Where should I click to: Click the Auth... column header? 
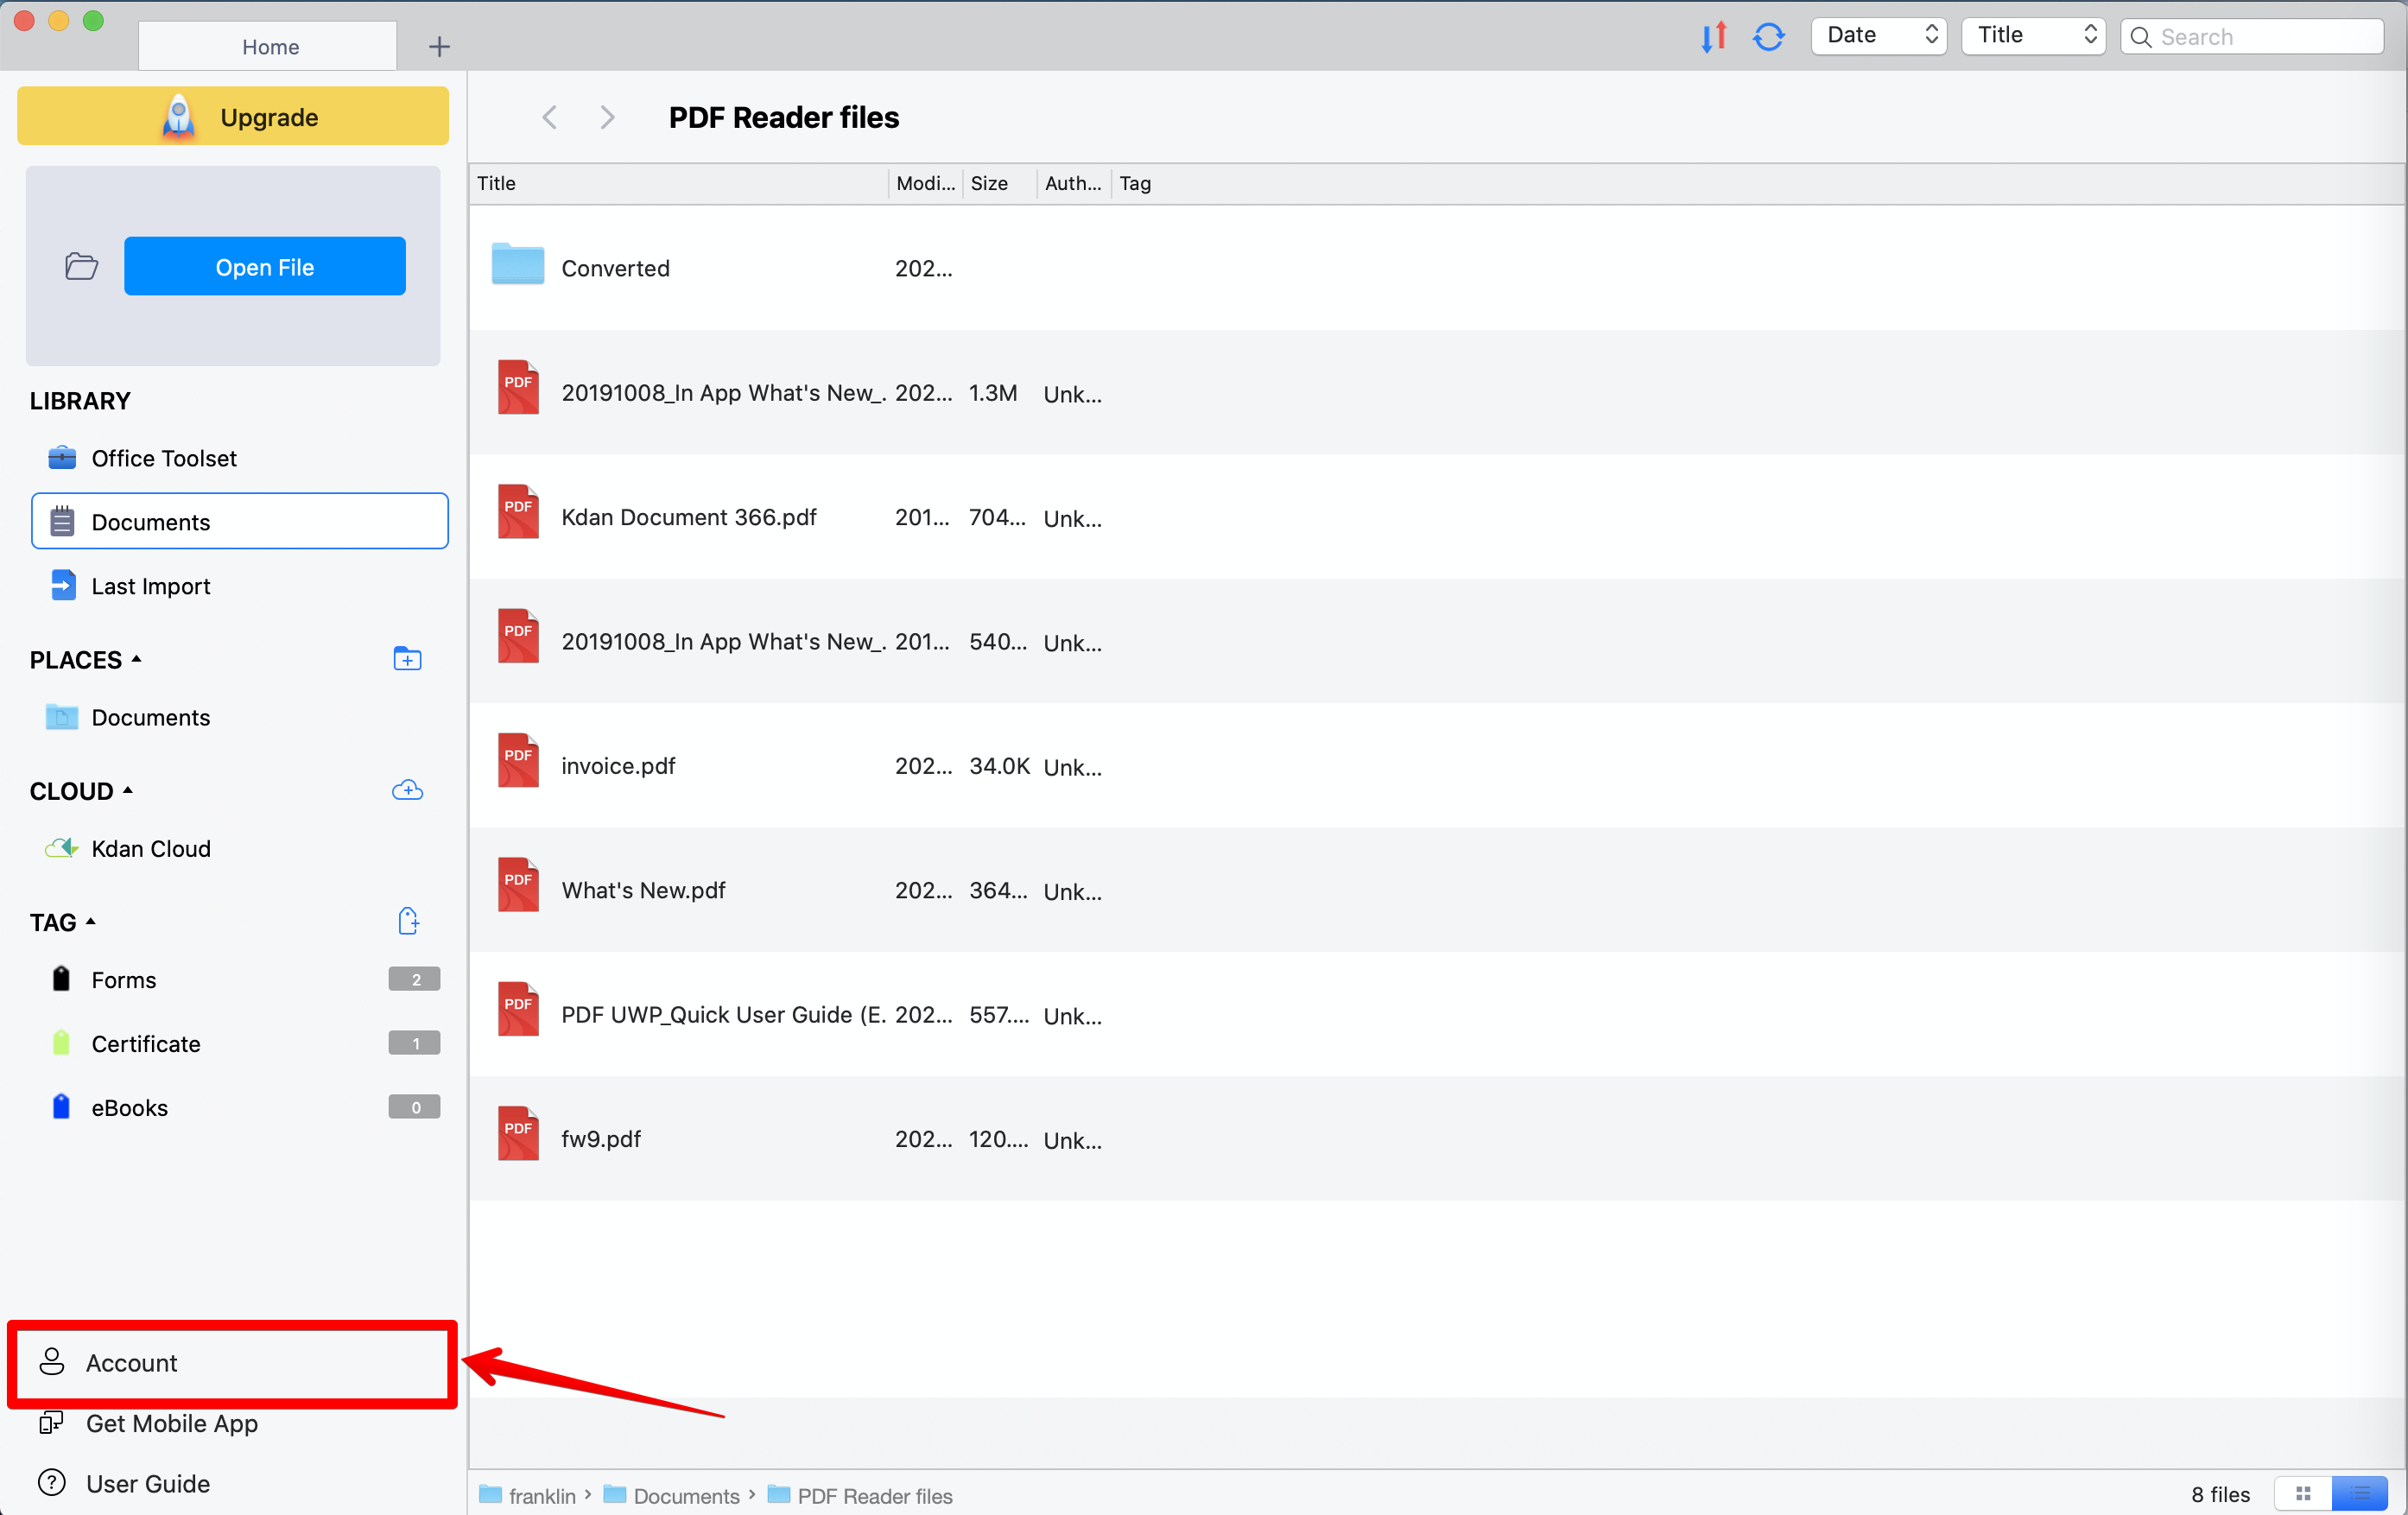click(x=1073, y=183)
